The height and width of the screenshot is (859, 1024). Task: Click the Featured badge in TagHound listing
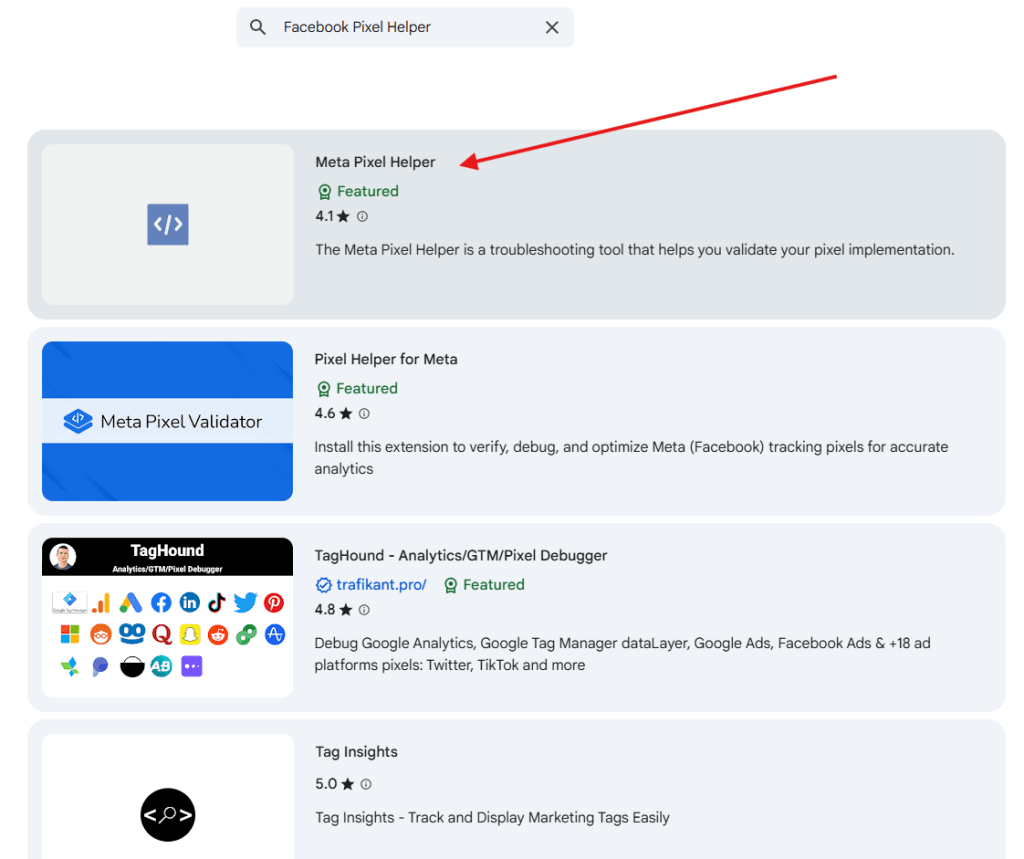click(484, 585)
